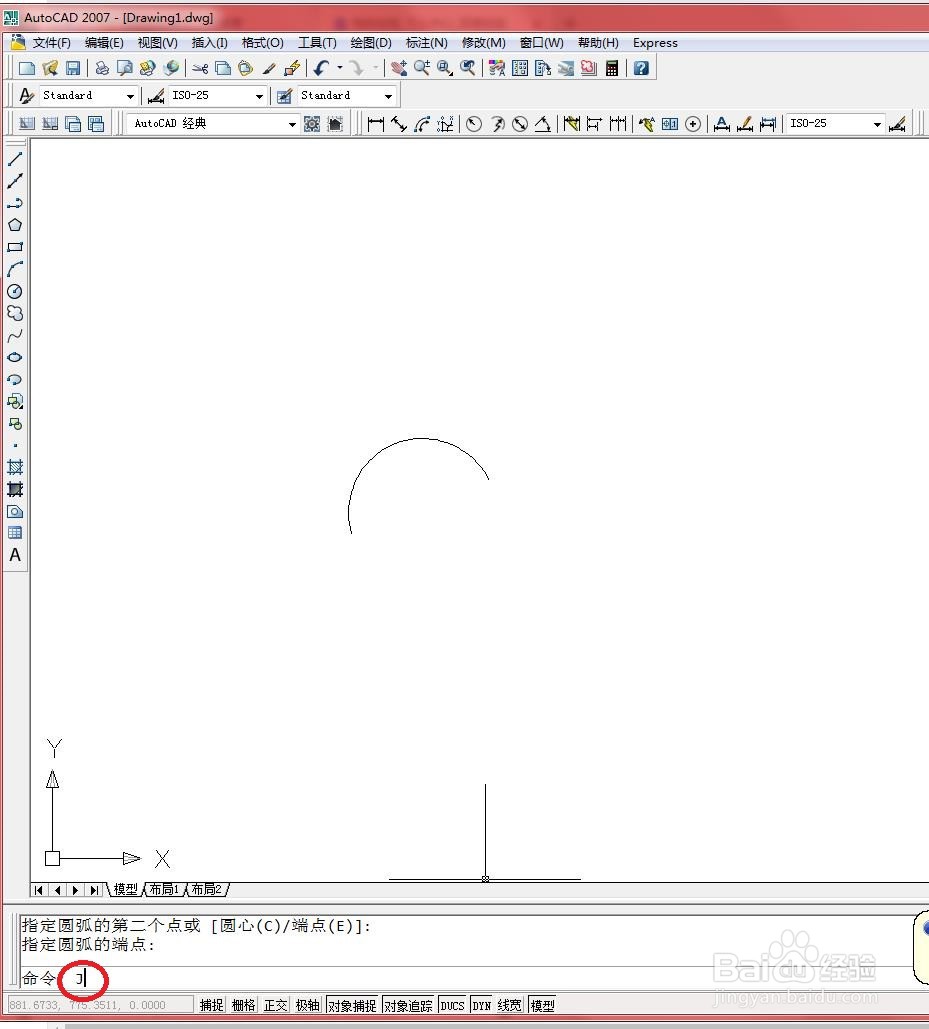Toggle DYN dynamic input
Viewport: 929px width, 1029px height.
tap(482, 1005)
